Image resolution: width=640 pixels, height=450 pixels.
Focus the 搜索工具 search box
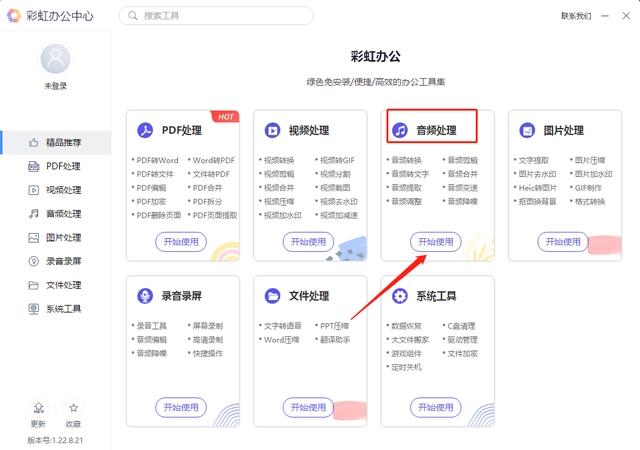[x=216, y=16]
